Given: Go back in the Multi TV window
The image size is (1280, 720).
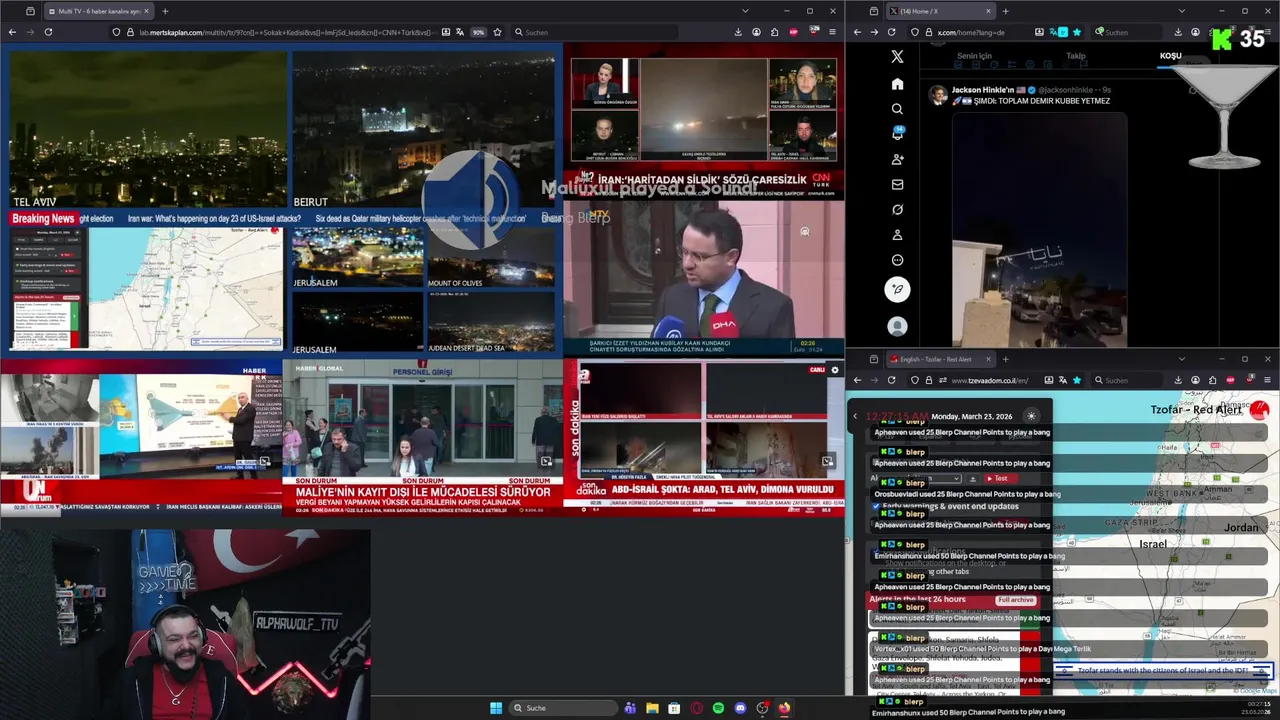Looking at the screenshot, I should (x=11, y=32).
